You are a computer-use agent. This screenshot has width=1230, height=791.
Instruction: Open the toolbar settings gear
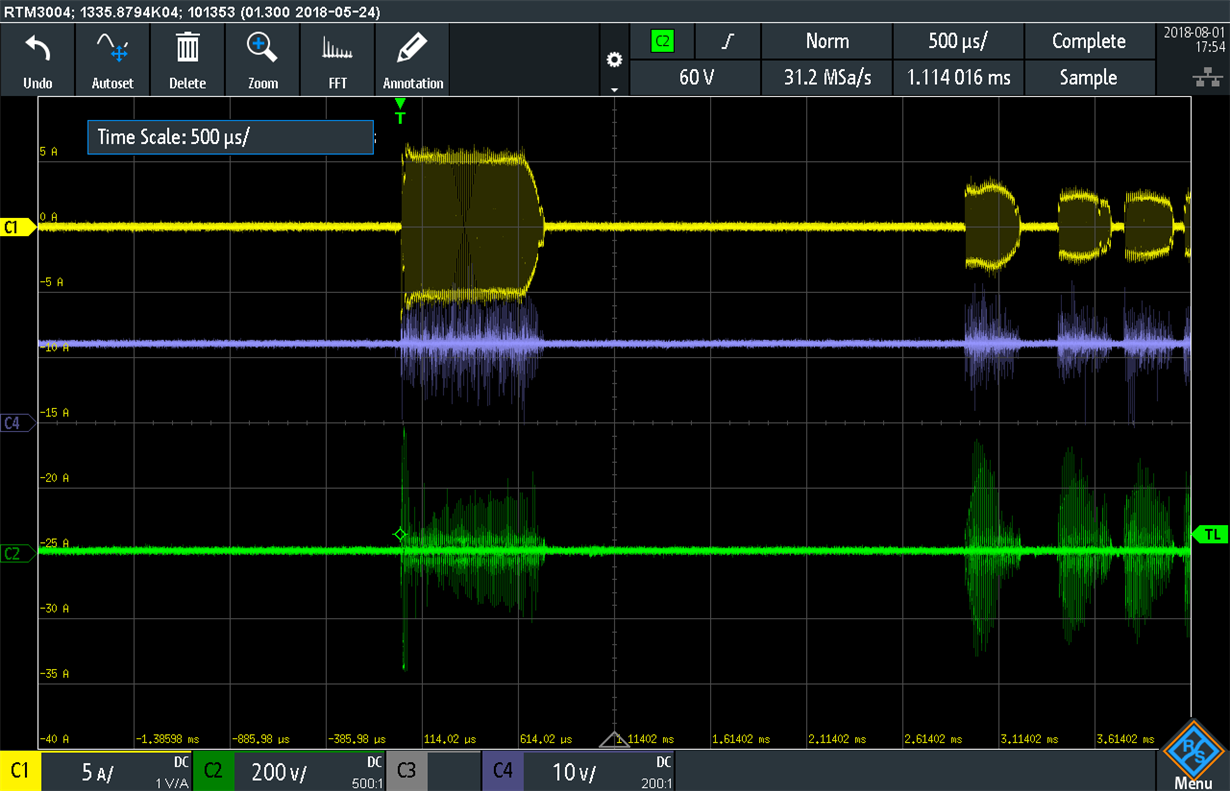(x=615, y=60)
